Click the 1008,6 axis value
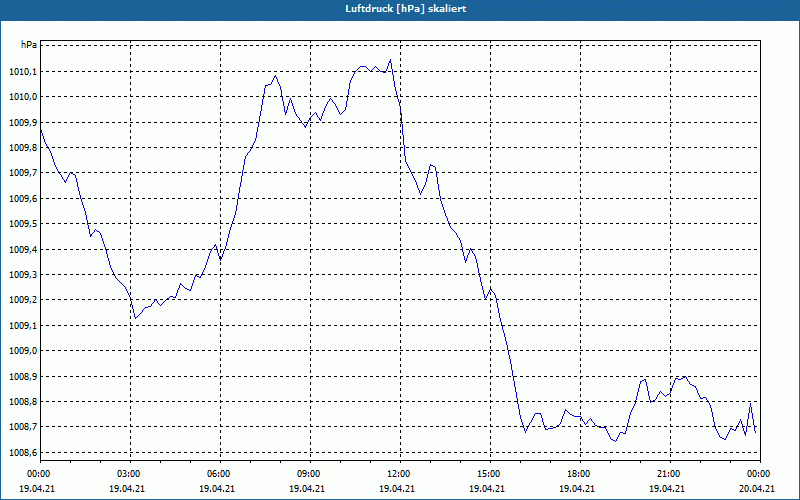The width and height of the screenshot is (800, 500). tap(23, 453)
